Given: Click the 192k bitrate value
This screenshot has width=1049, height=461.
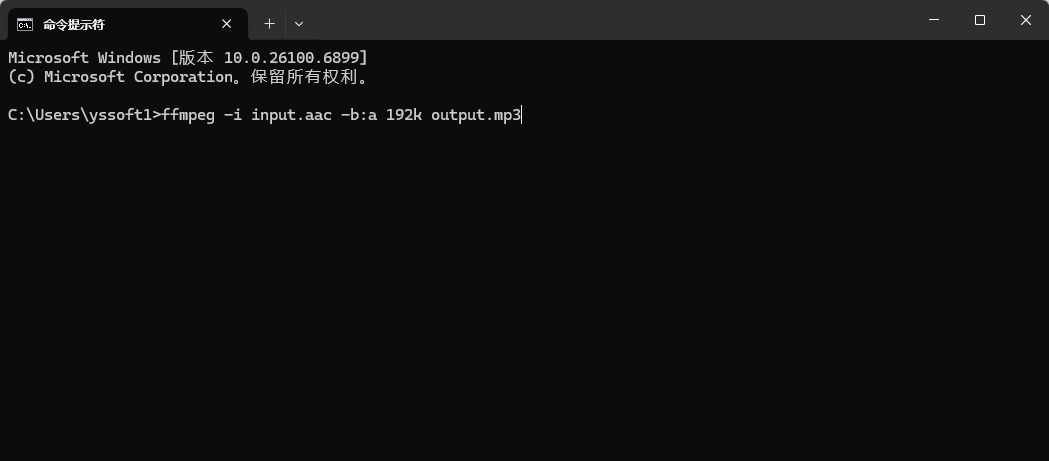Looking at the screenshot, I should (404, 115).
